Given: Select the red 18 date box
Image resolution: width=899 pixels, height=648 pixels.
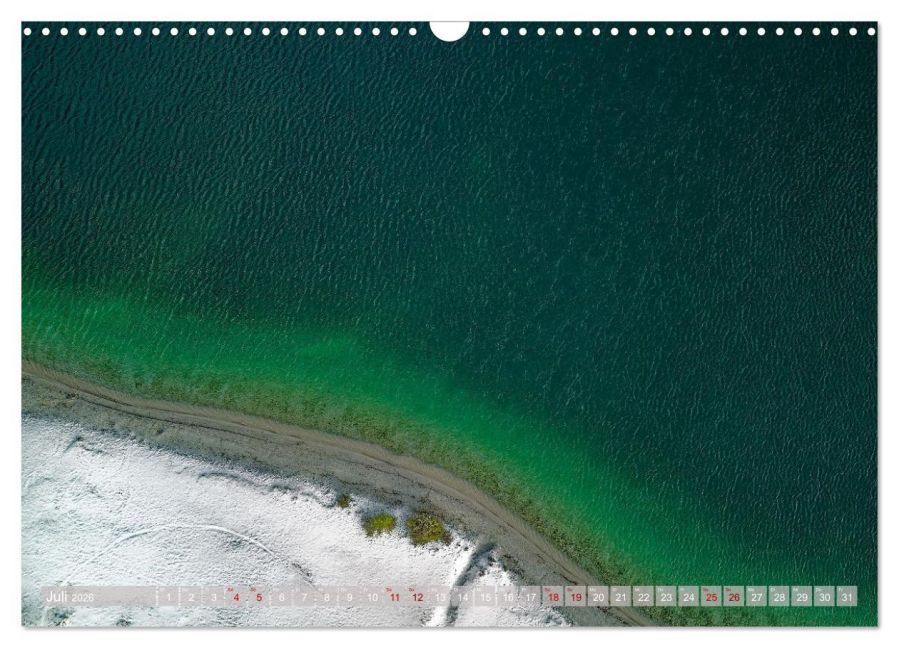Looking at the screenshot, I should 553,596.
